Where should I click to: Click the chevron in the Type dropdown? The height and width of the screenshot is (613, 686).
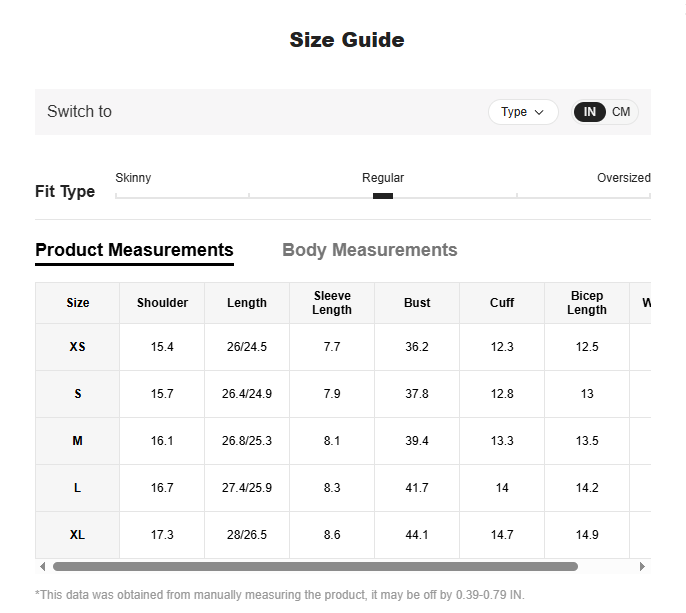click(x=539, y=112)
